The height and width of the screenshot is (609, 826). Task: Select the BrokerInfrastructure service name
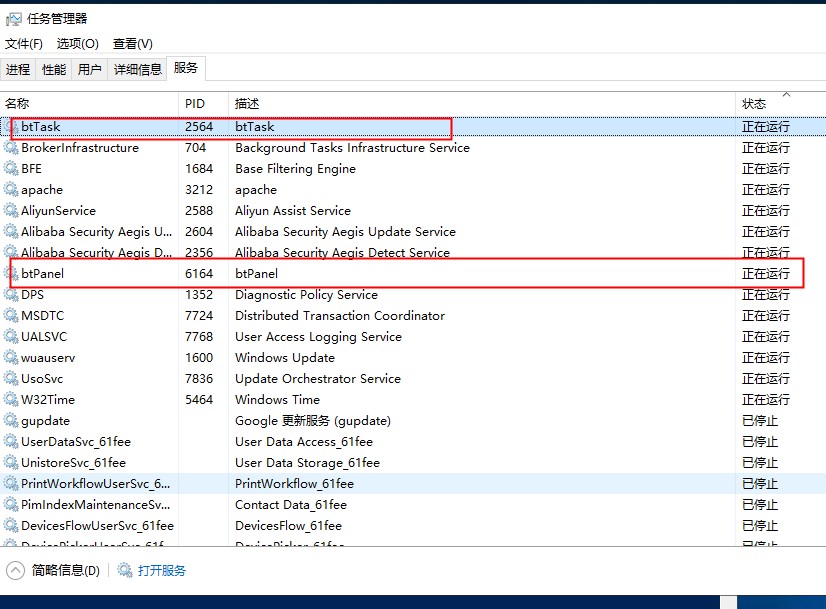80,148
